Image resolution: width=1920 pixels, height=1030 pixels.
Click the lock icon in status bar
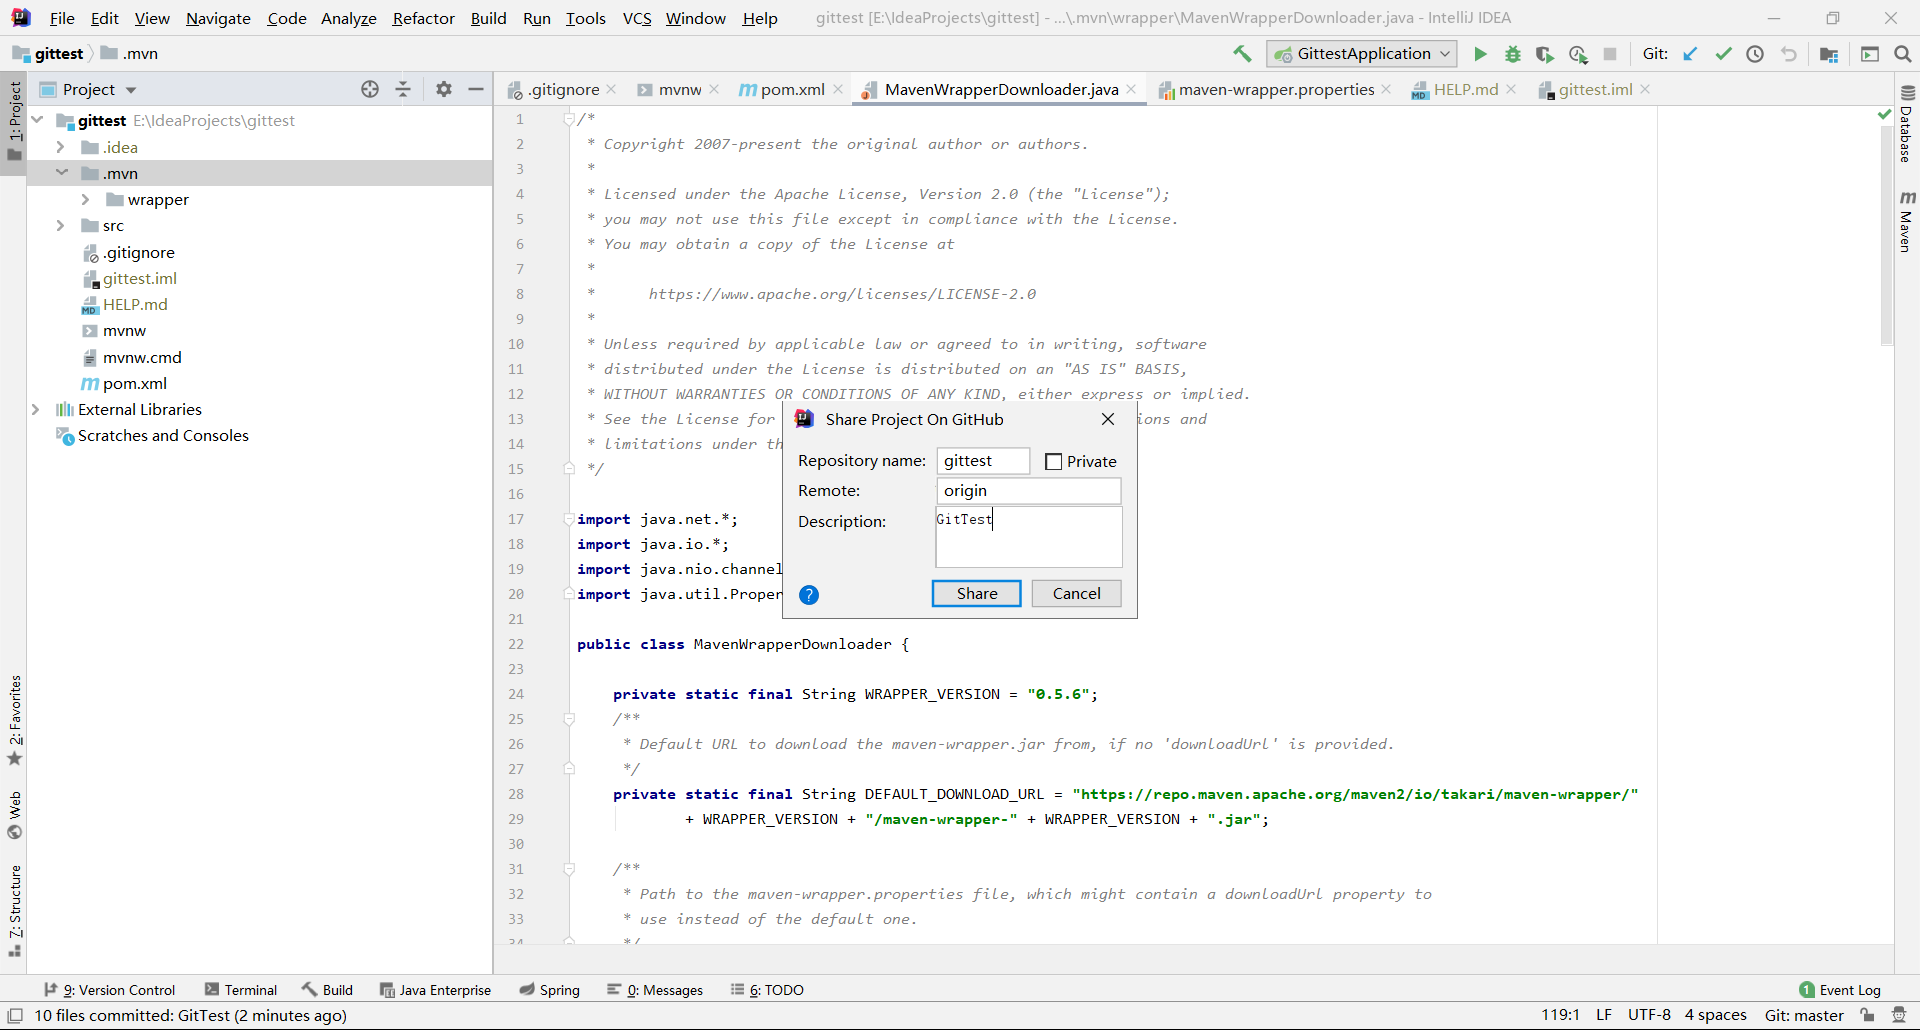click(1867, 1015)
